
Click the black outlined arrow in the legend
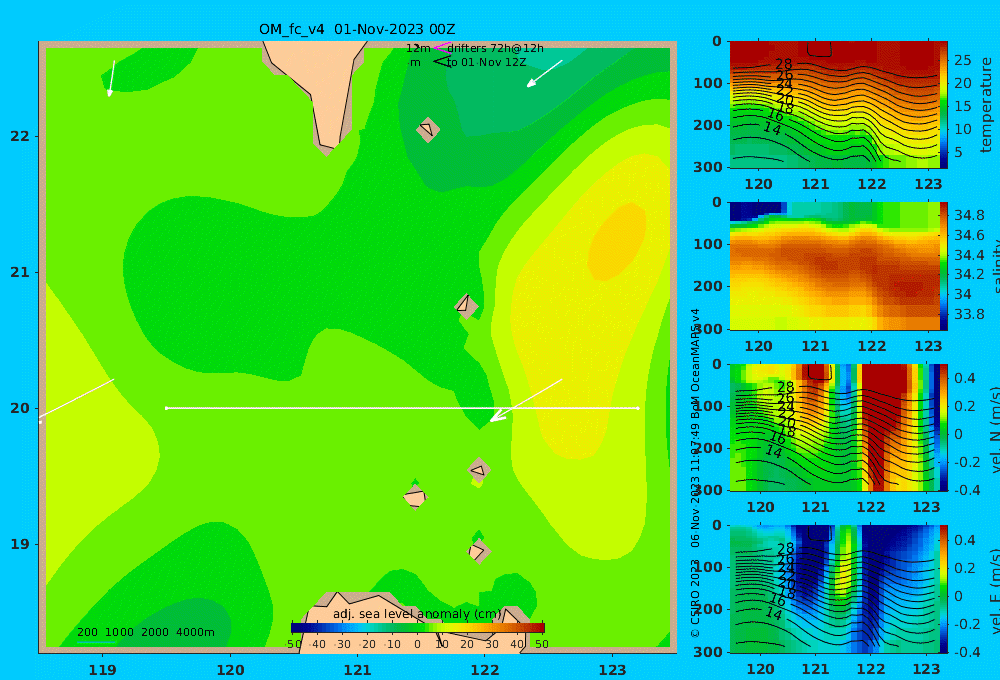441,61
